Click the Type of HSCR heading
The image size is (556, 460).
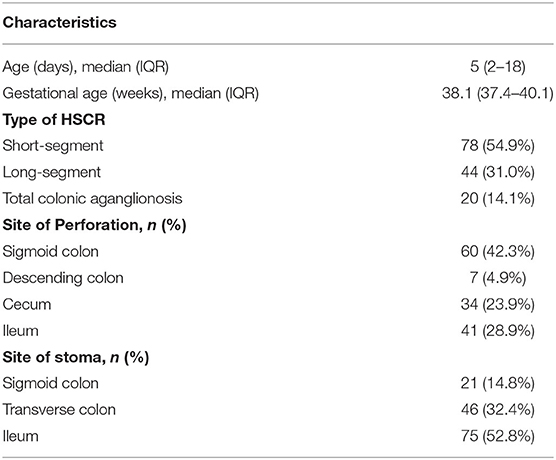point(54,120)
